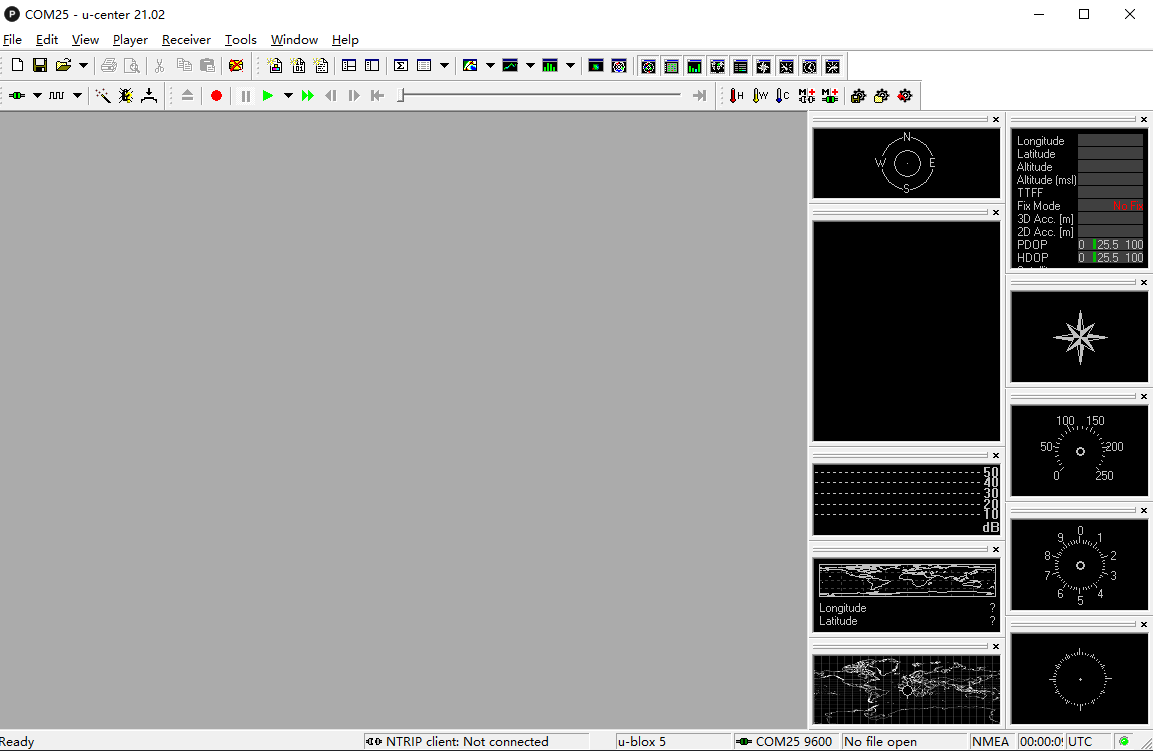Perform a hot start with red thermometer H
1153x751 pixels.
737,96
